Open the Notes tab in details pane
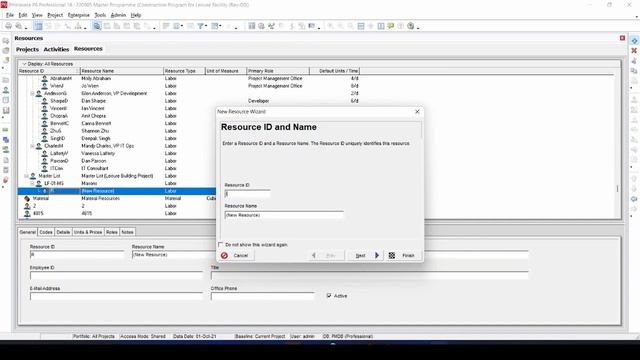 click(x=127, y=232)
